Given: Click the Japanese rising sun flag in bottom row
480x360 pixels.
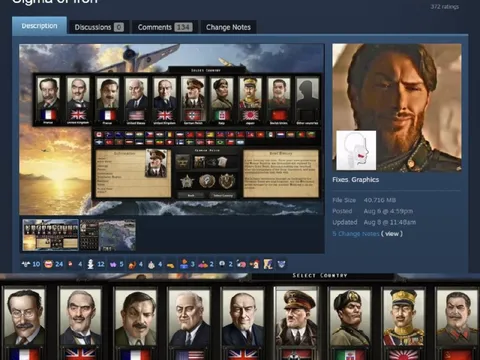Looking at the screenshot, I should click(x=403, y=354).
